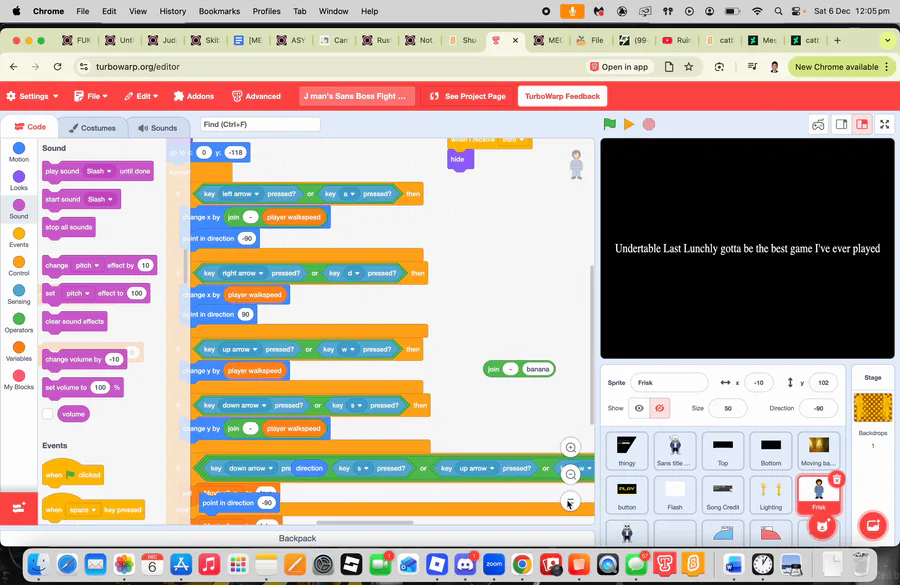Select the Control block category
The height and width of the screenshot is (585, 900).
click(19, 266)
